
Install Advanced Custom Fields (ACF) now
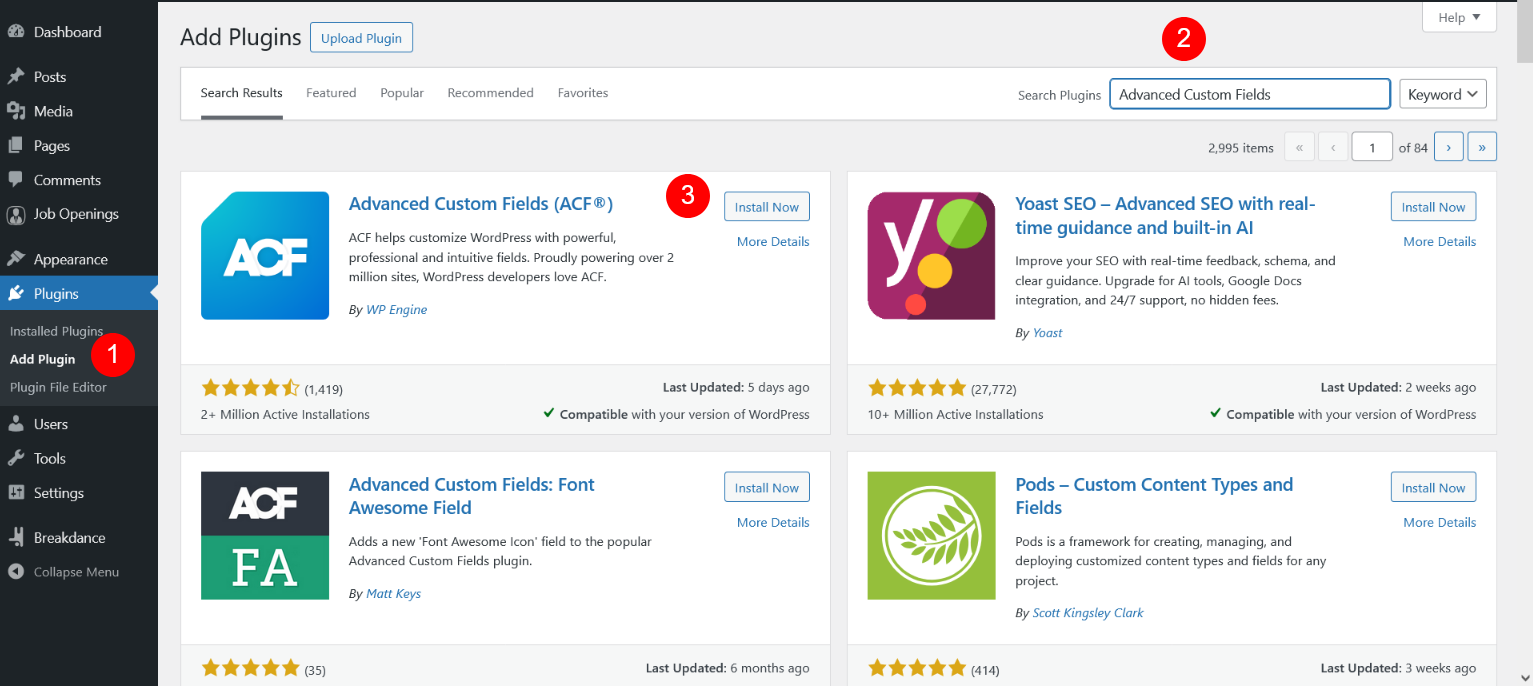pos(767,207)
